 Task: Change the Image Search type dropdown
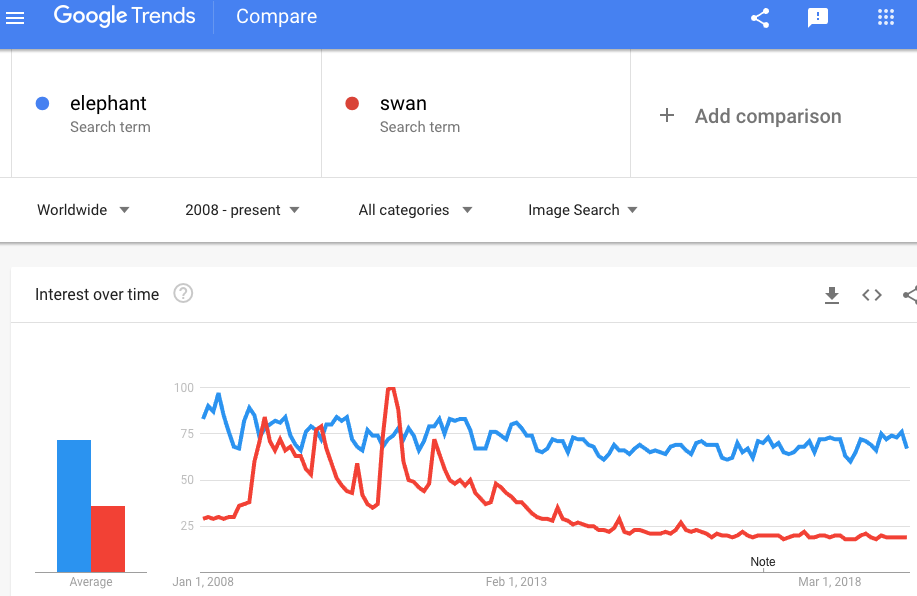click(582, 210)
